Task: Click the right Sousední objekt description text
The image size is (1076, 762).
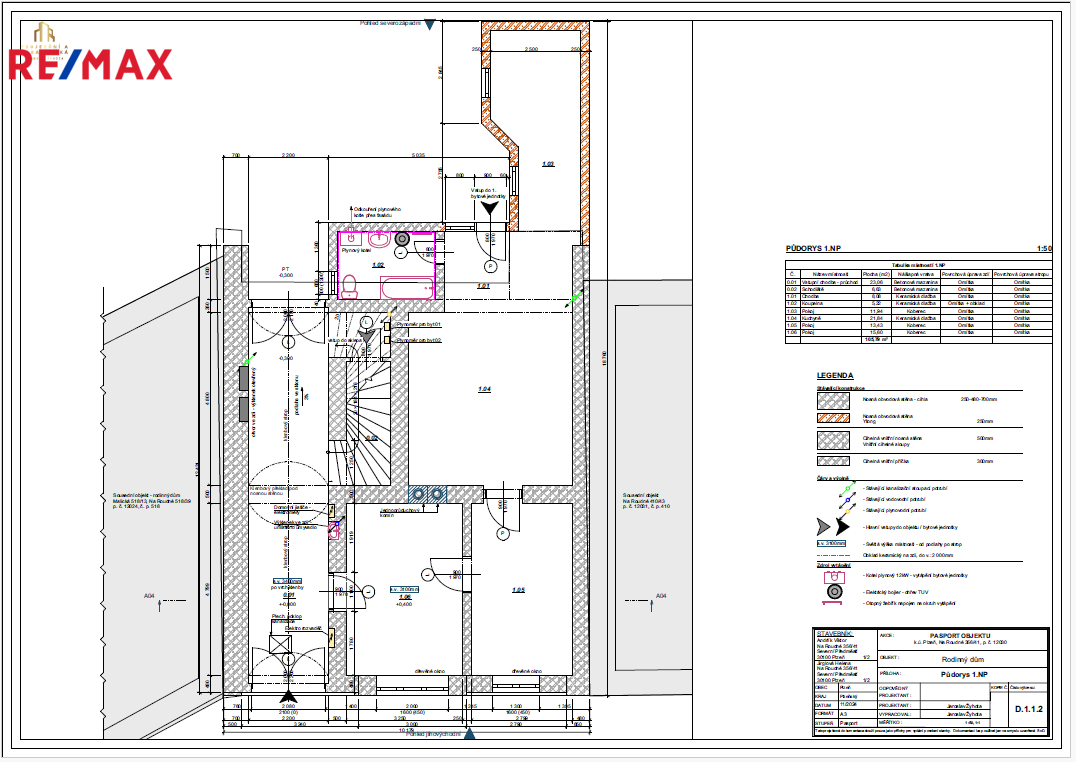Action: [646, 500]
